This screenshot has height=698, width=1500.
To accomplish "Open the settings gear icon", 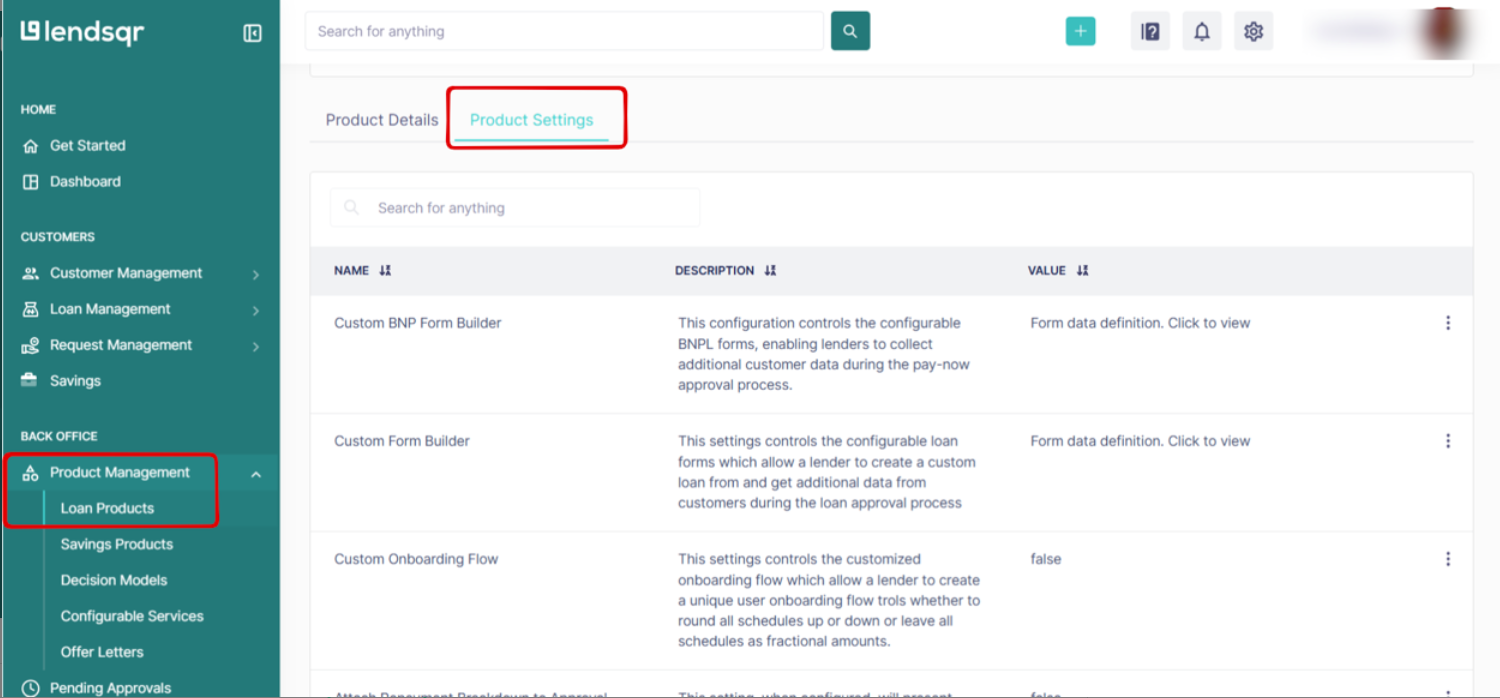I will coord(1253,30).
